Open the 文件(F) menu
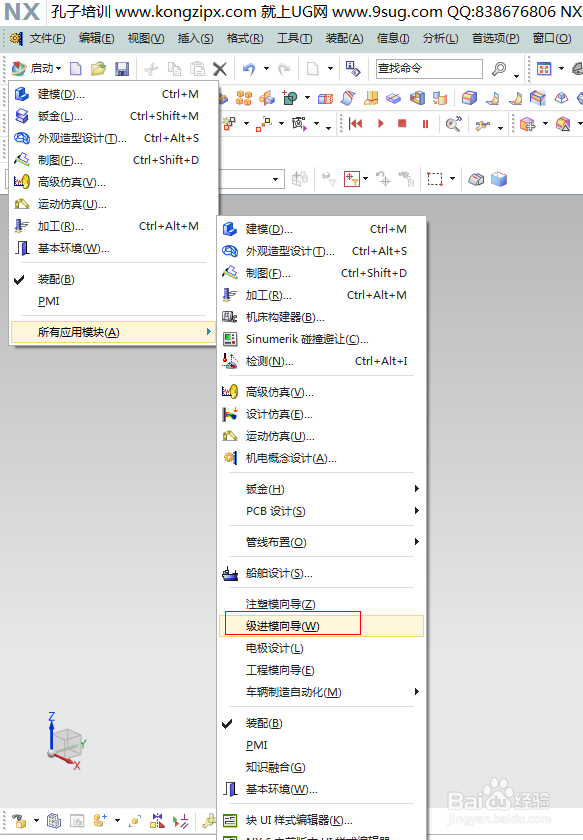This screenshot has height=840, width=583. click(47, 38)
